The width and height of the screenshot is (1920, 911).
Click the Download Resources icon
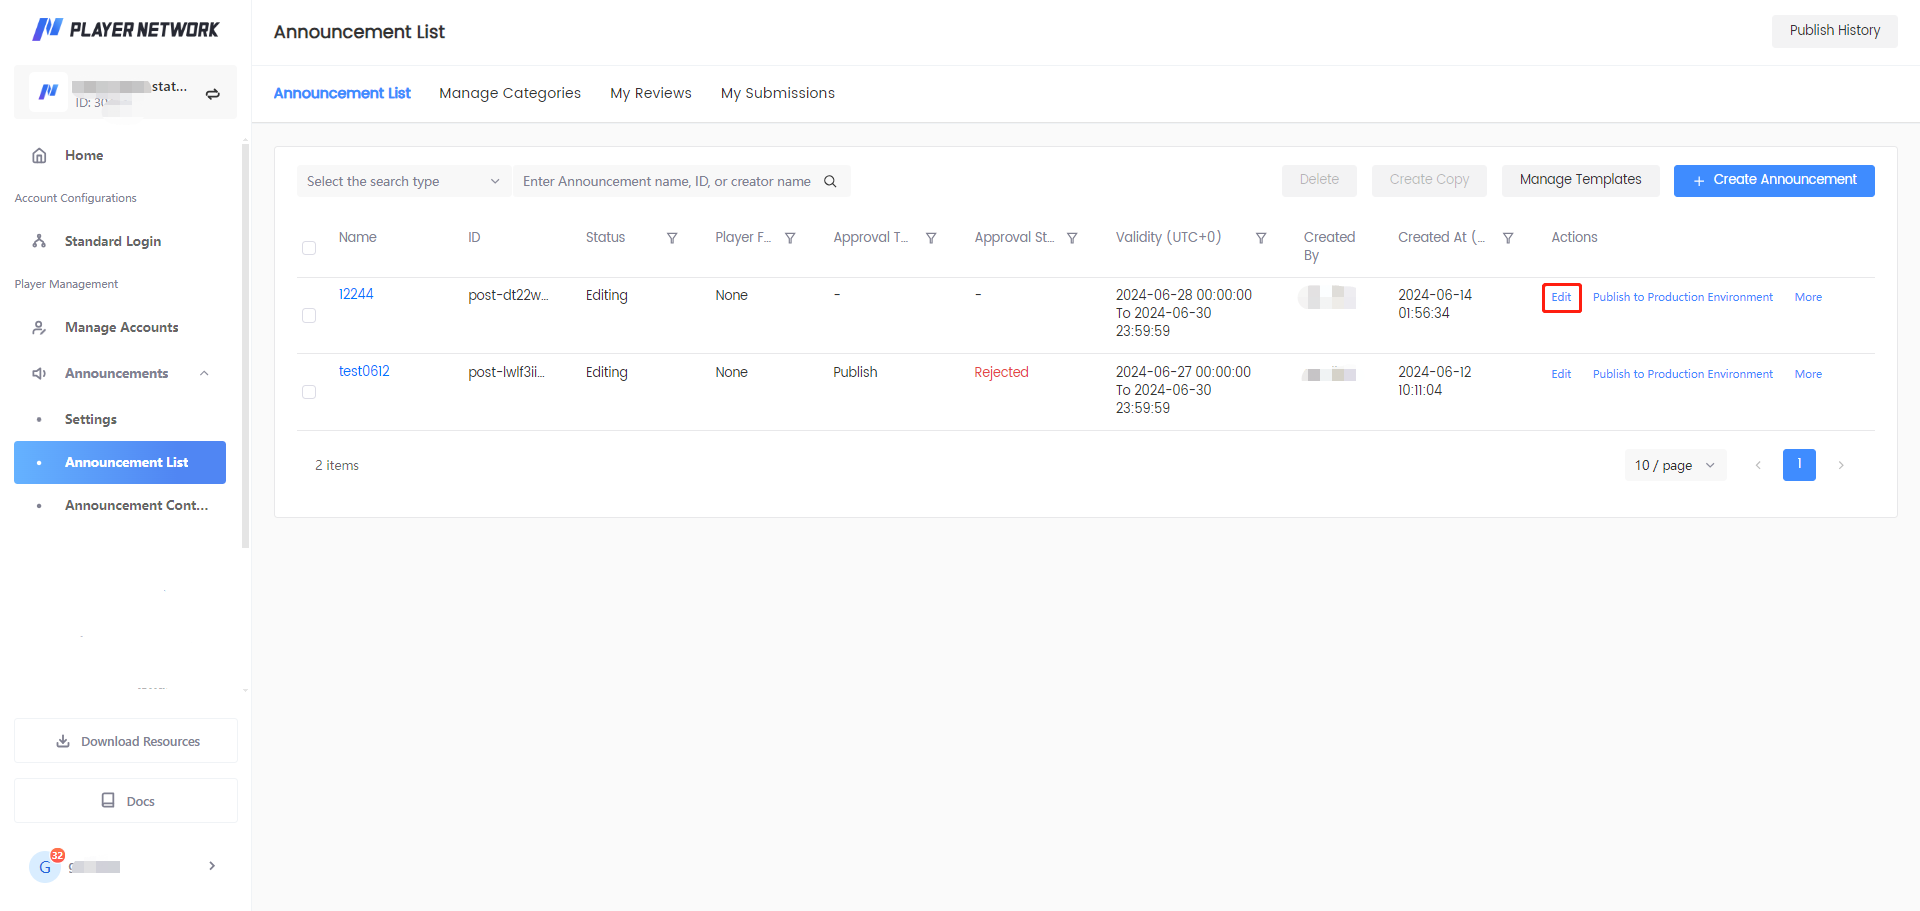[64, 741]
